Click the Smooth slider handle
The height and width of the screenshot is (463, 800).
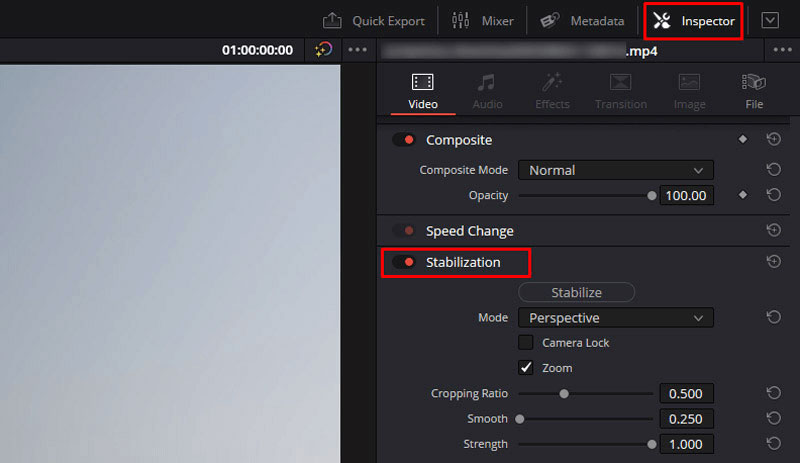click(x=519, y=419)
